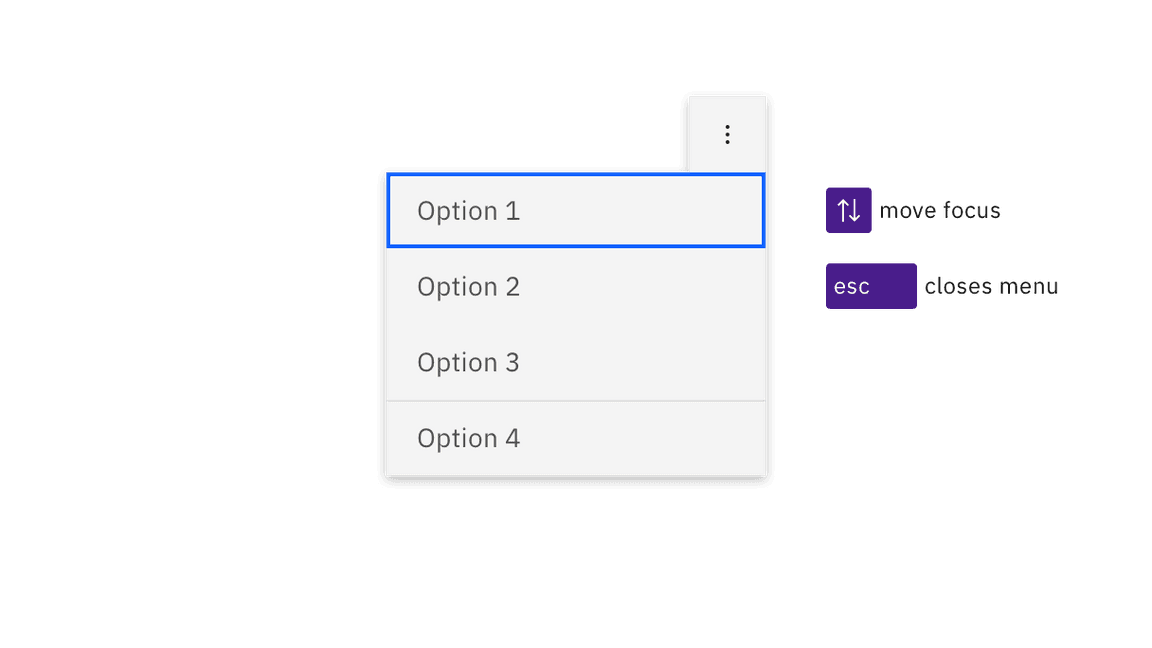Select Option 4 below the divider
Viewport: 1152px width, 648px height.
point(575,438)
